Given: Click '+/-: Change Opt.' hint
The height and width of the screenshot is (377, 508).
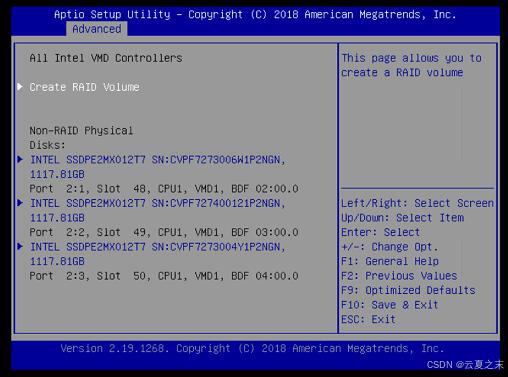Looking at the screenshot, I should coord(390,247).
